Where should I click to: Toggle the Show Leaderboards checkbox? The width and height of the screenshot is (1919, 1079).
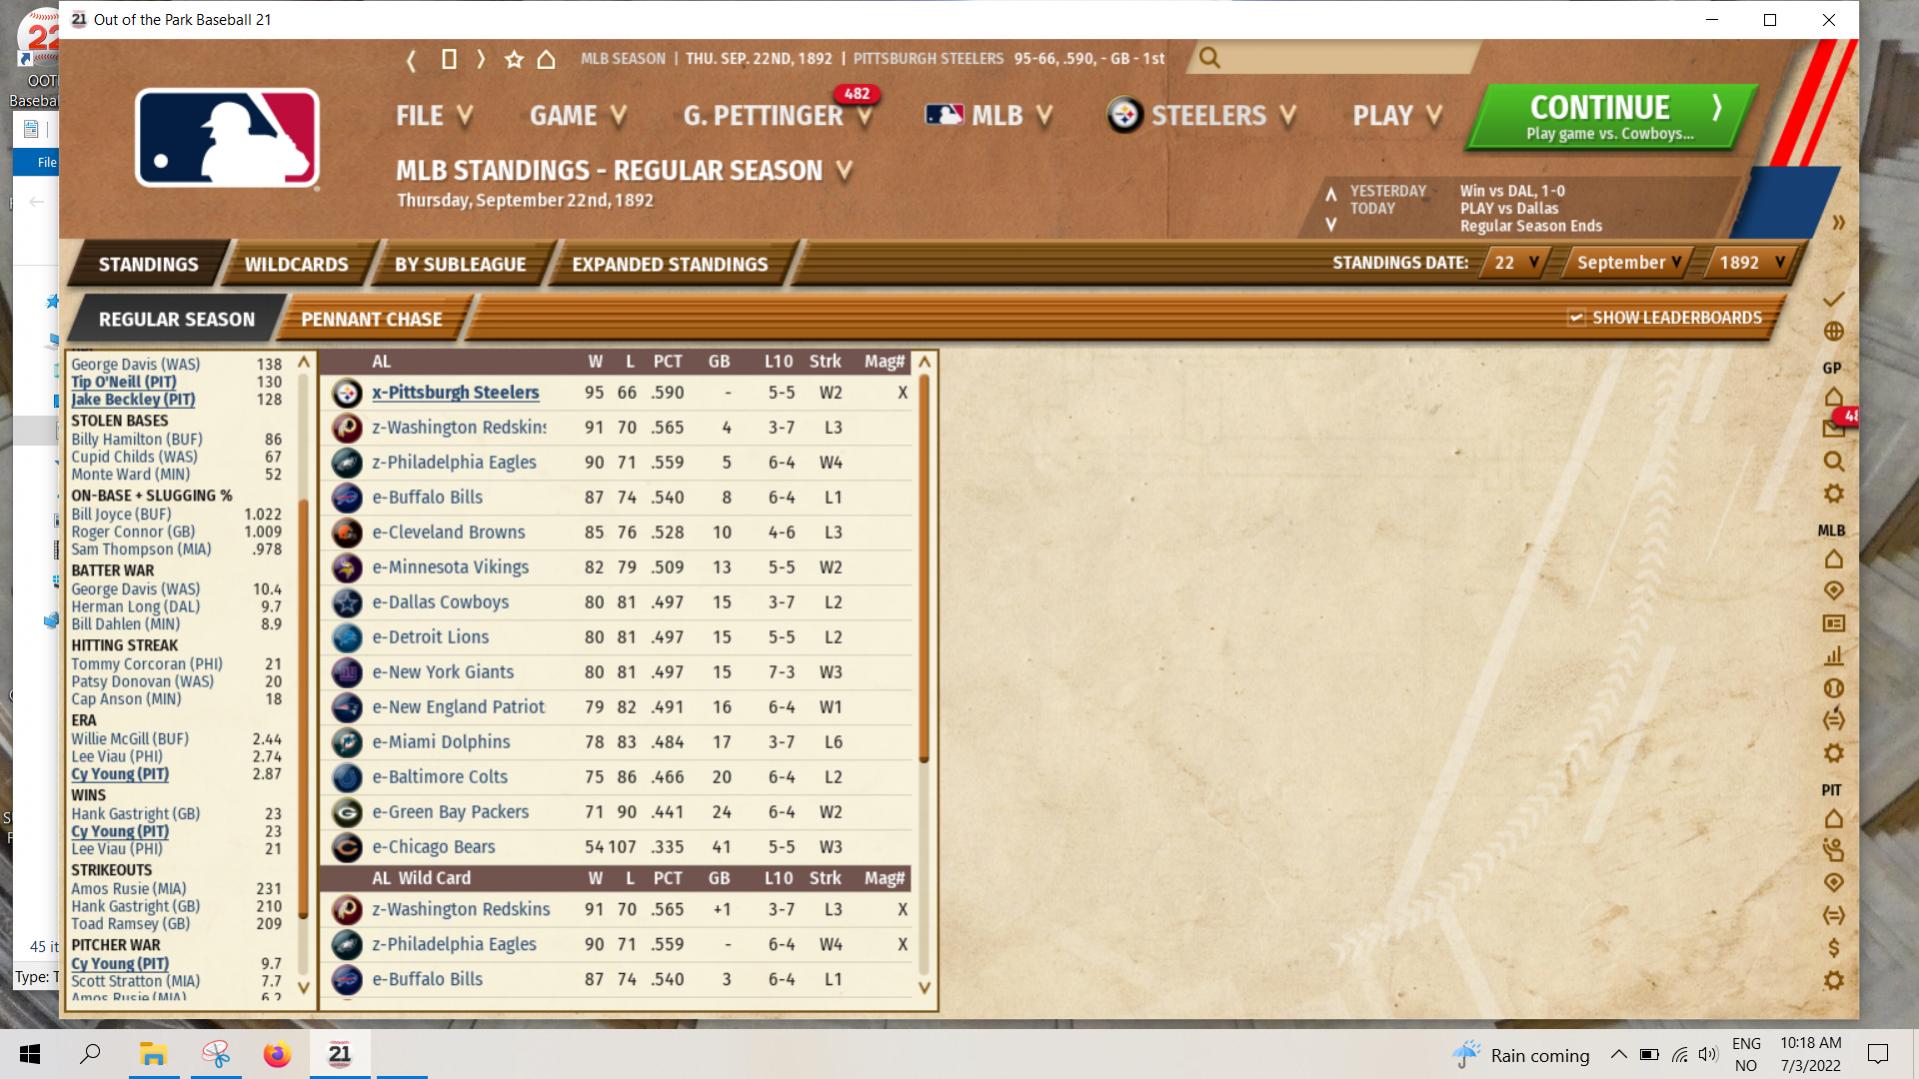[x=1576, y=318]
